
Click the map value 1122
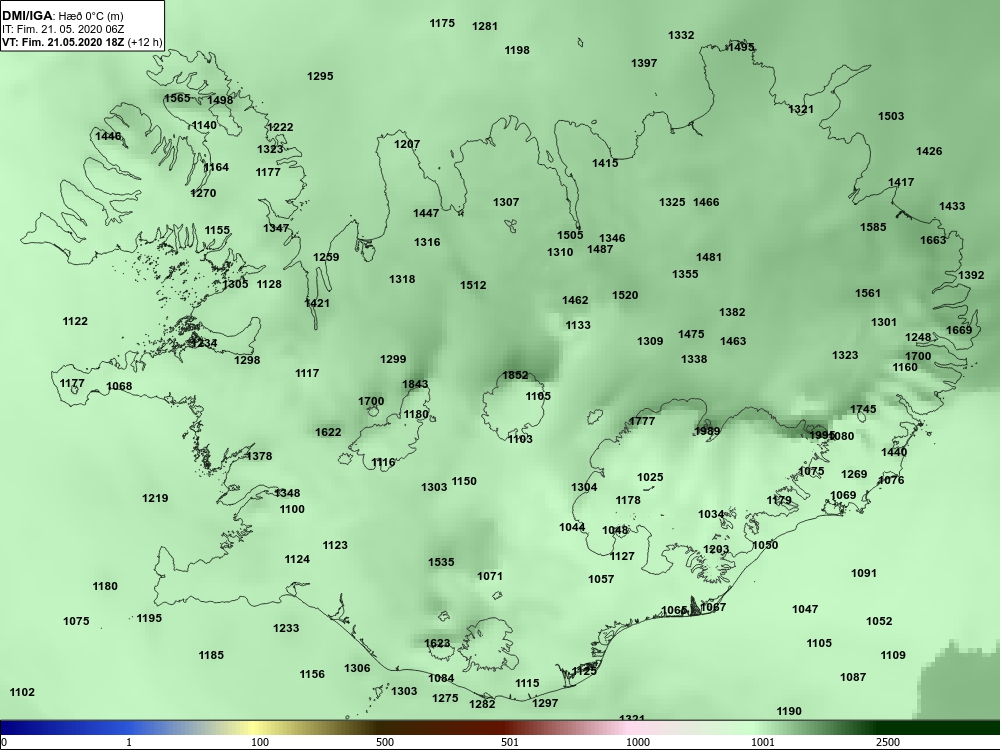click(75, 321)
